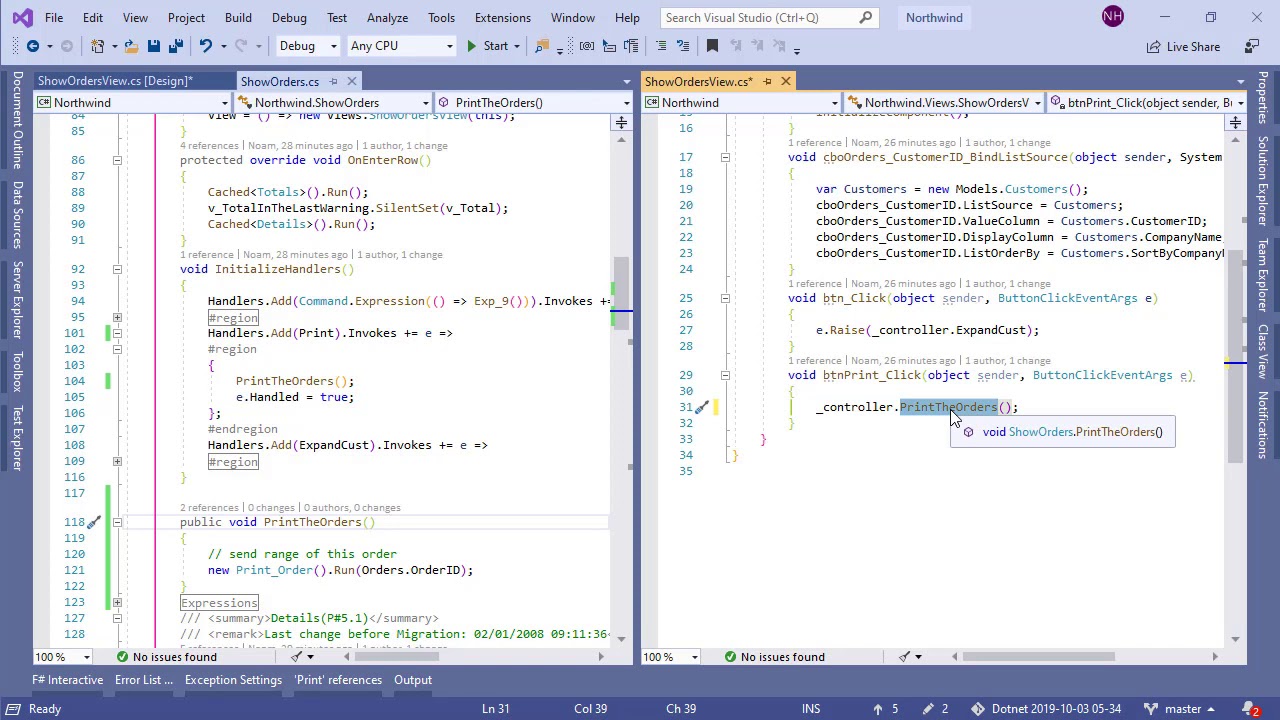Click the Comment out selected lines icon
The width and height of the screenshot is (1280, 720).
[x=660, y=46]
